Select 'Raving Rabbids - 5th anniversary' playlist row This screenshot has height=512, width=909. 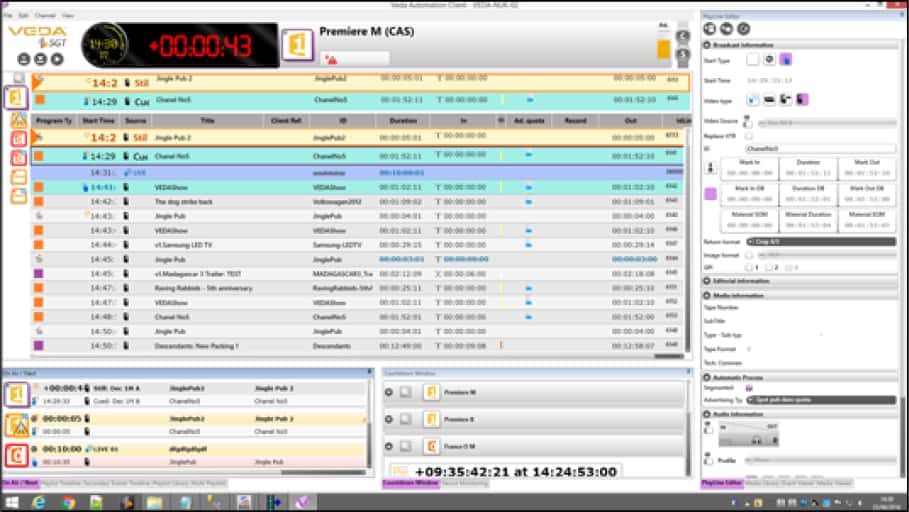[x=358, y=288]
